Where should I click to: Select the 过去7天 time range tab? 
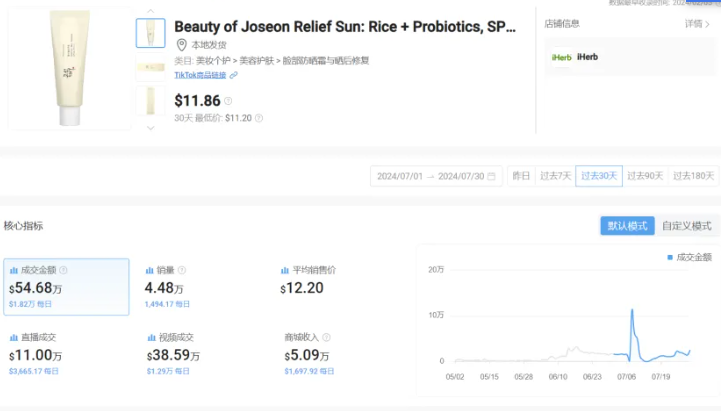[x=556, y=176]
